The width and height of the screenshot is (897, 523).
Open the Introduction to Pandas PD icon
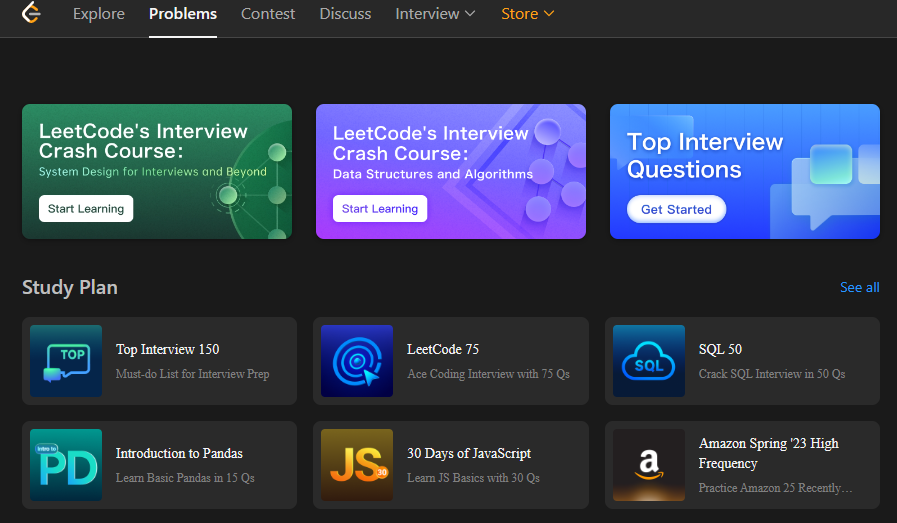(66, 465)
